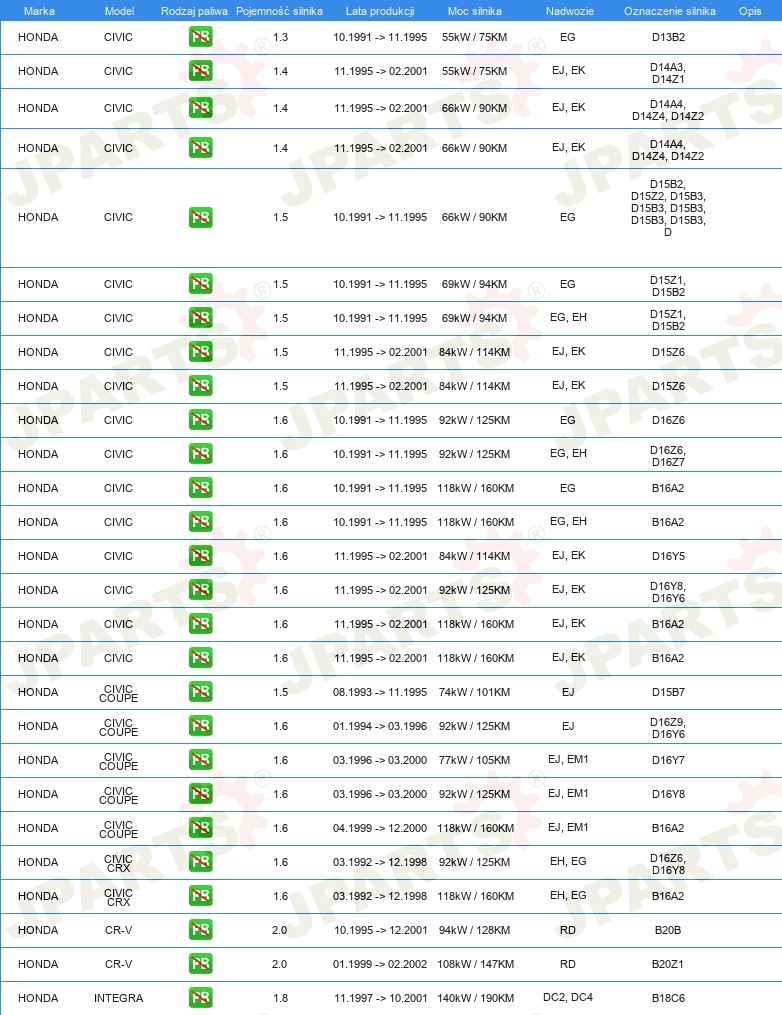The image size is (782, 1015).
Task: Select the engine code cell D14A3, D14Z1
Action: tap(668, 73)
